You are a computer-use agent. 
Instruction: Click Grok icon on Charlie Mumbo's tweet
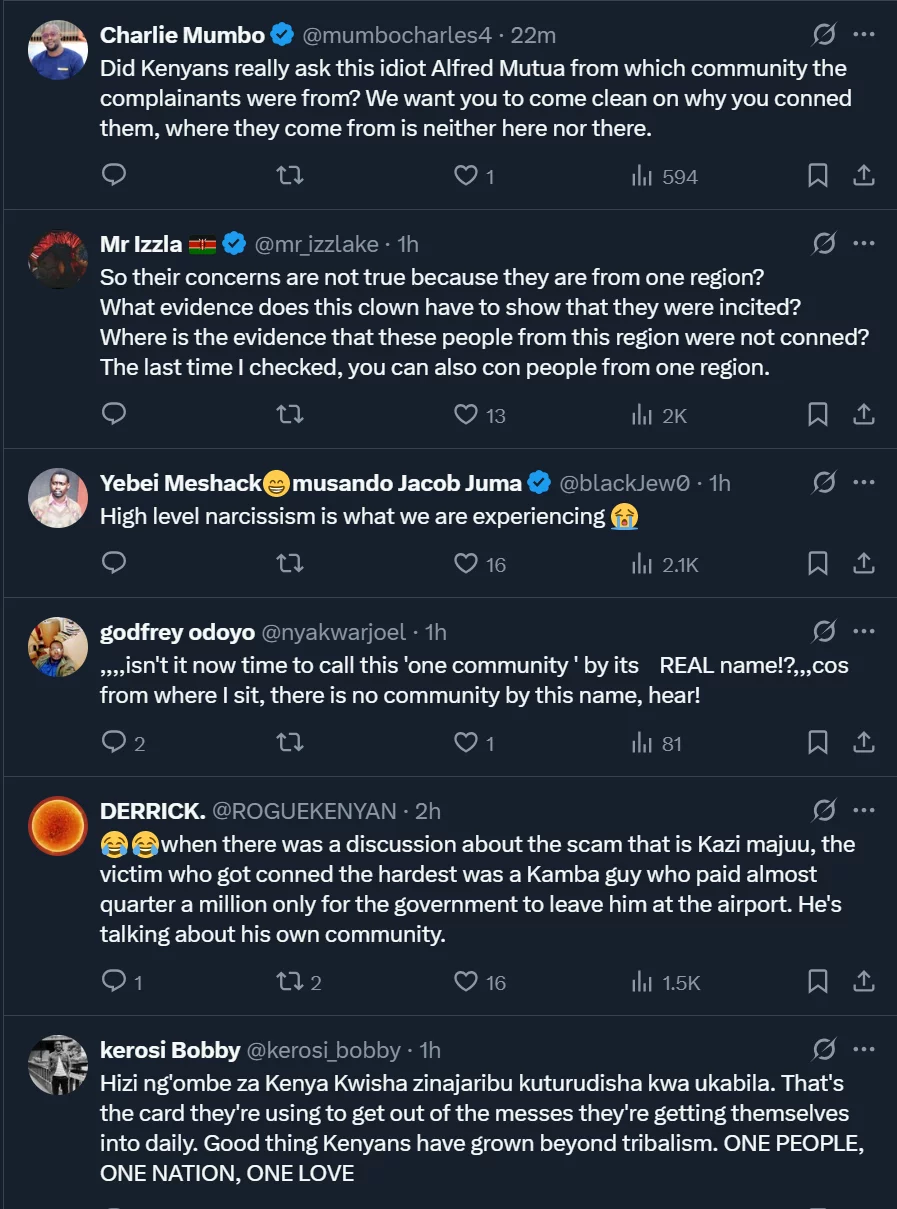click(x=824, y=35)
